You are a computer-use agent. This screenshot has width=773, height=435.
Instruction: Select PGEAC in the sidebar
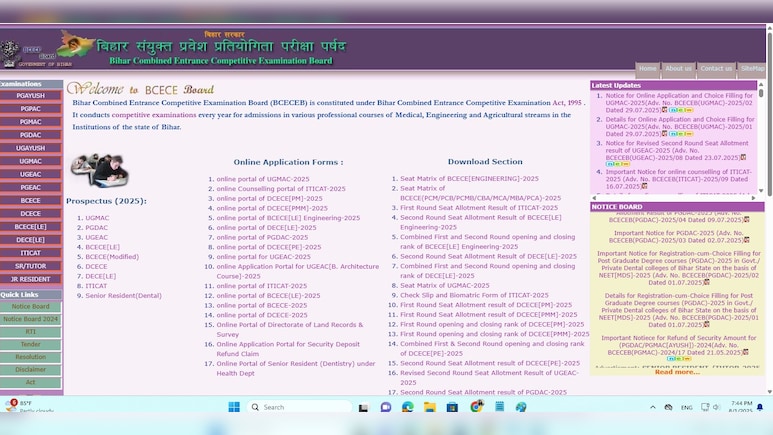tap(31, 187)
